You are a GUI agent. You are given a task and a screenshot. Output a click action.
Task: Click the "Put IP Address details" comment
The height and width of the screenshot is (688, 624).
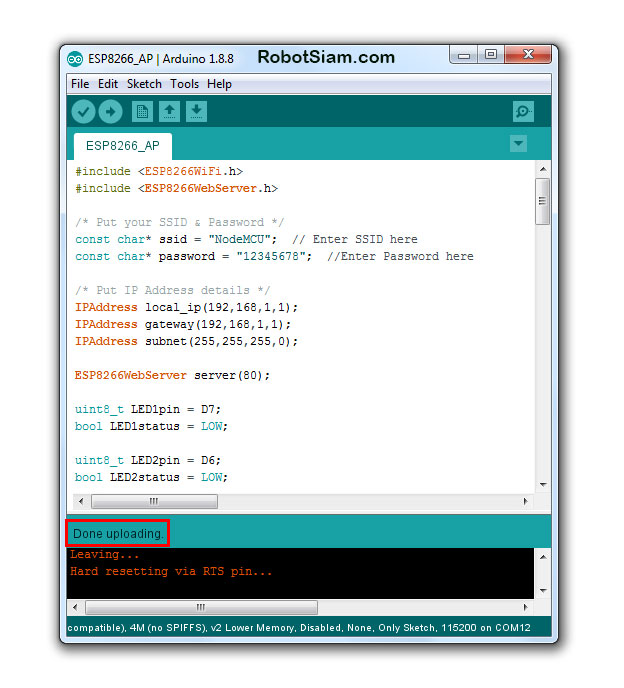[x=172, y=290]
